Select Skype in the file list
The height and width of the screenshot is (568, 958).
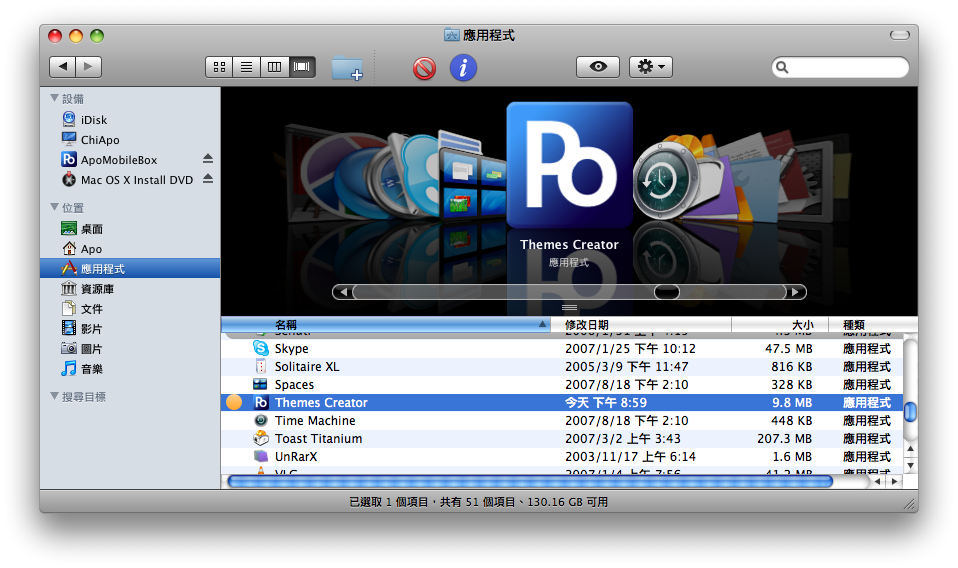[562, 349]
